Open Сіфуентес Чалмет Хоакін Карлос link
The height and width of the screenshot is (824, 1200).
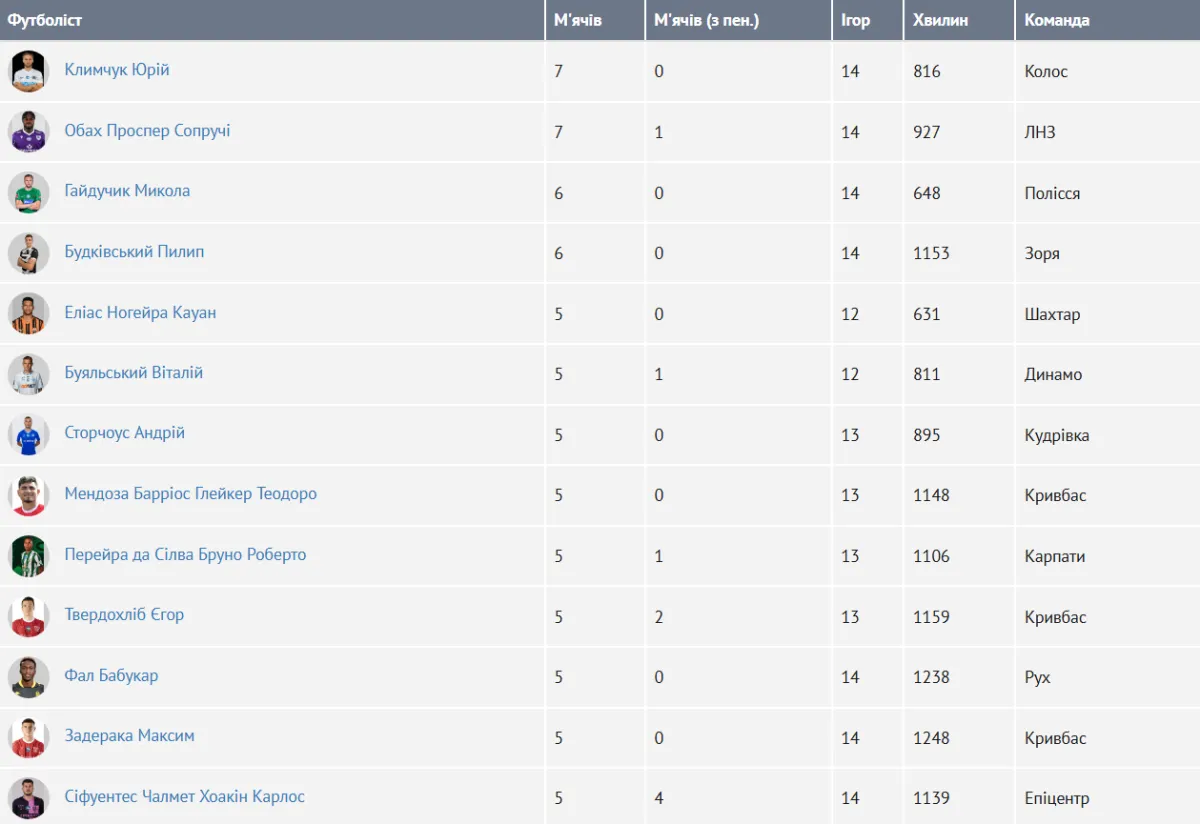point(185,797)
